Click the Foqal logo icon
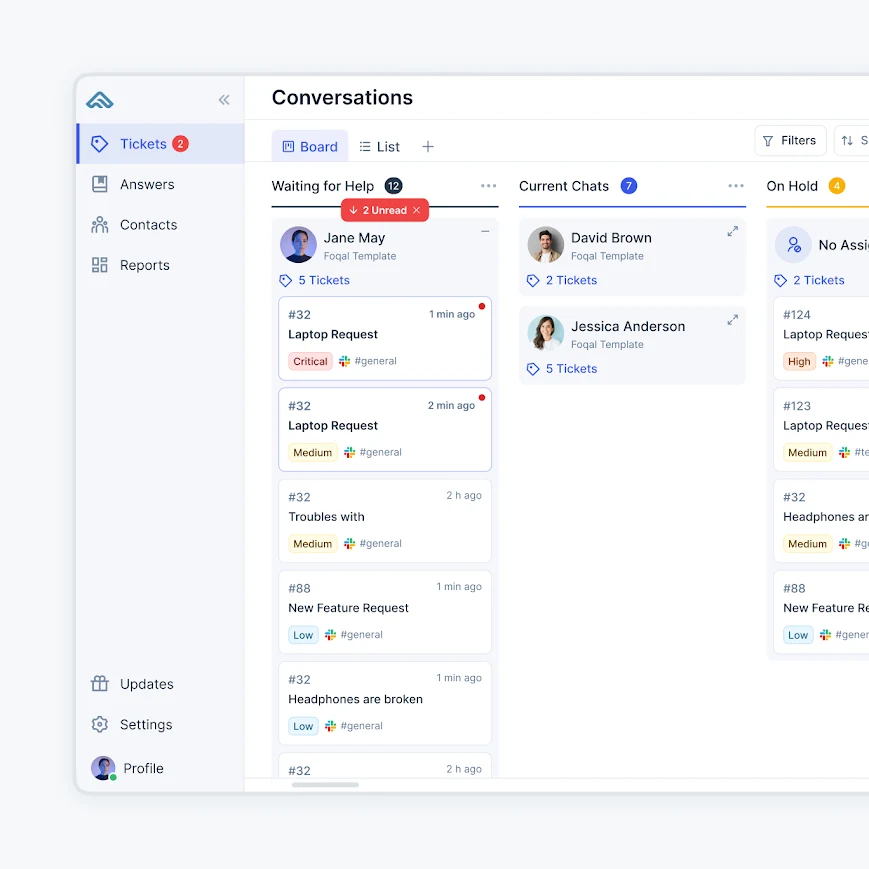The image size is (869, 869). pos(100,100)
